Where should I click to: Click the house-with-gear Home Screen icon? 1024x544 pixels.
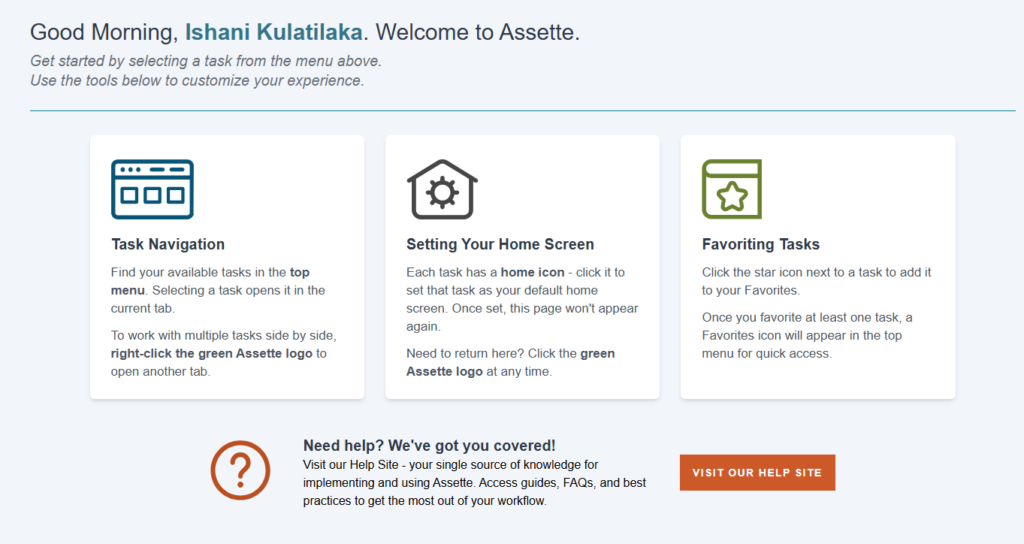[x=442, y=189]
